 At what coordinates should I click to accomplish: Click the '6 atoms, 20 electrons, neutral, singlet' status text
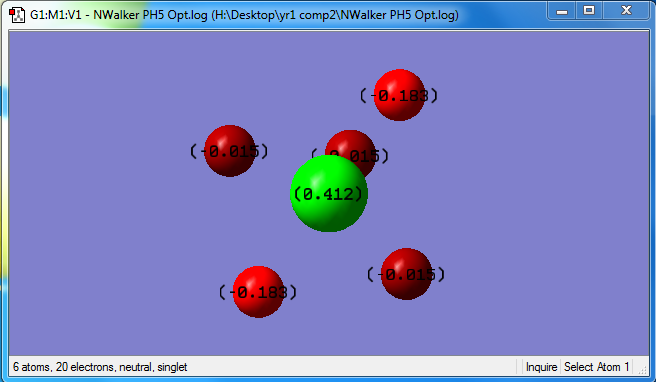(100, 367)
